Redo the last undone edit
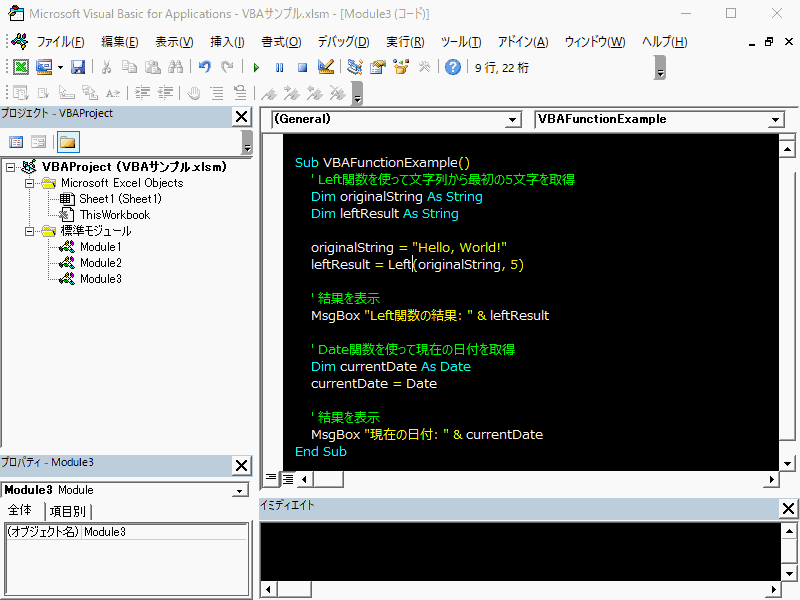 click(228, 67)
